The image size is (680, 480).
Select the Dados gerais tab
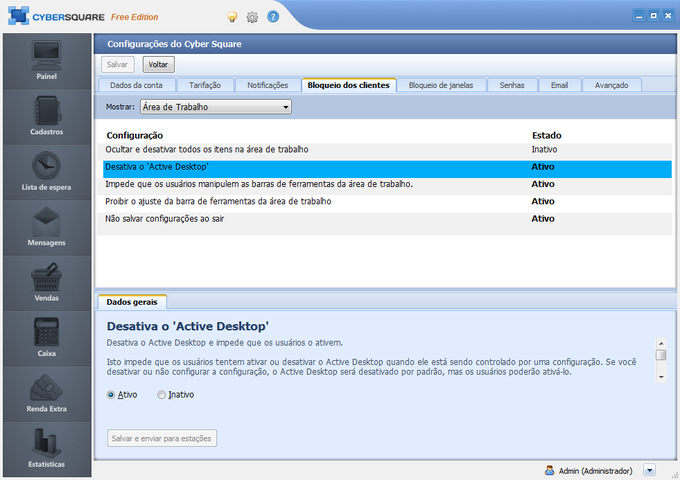[x=132, y=302]
